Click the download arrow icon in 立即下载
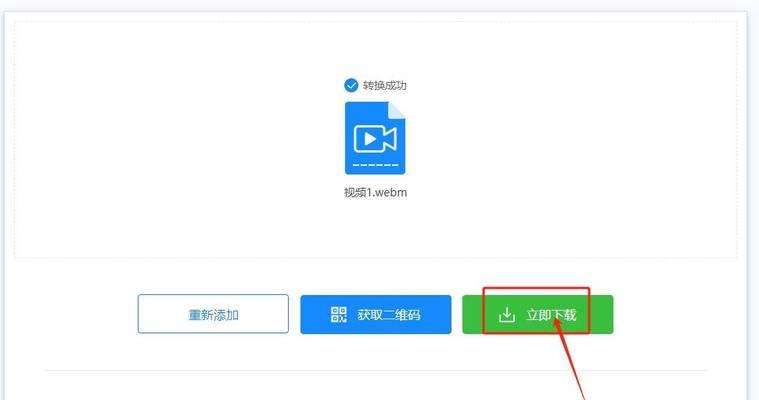The image size is (759, 400). click(x=506, y=314)
